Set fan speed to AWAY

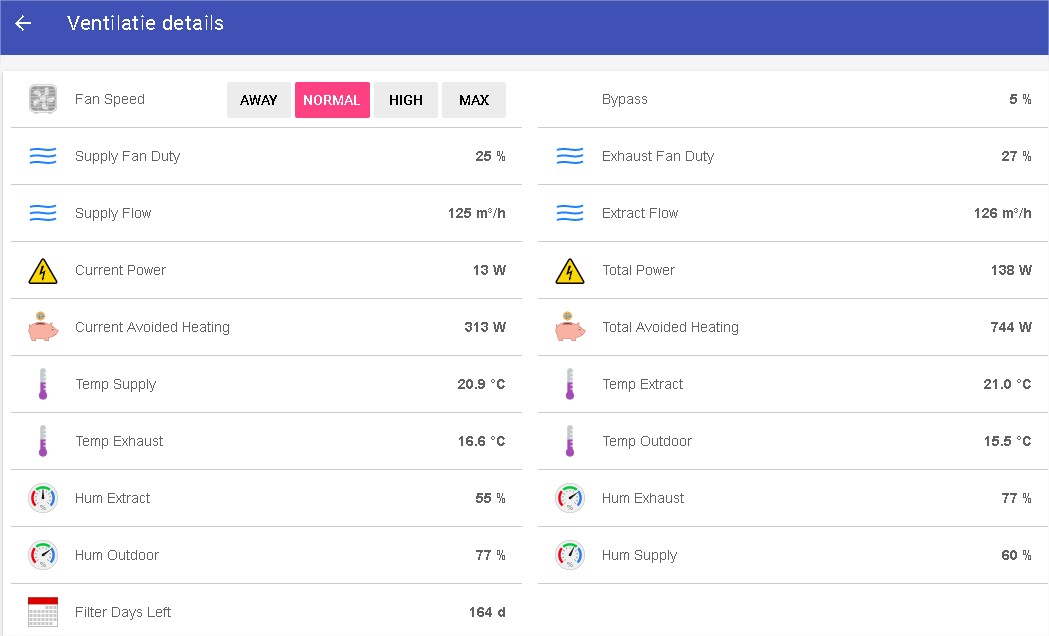coord(259,100)
